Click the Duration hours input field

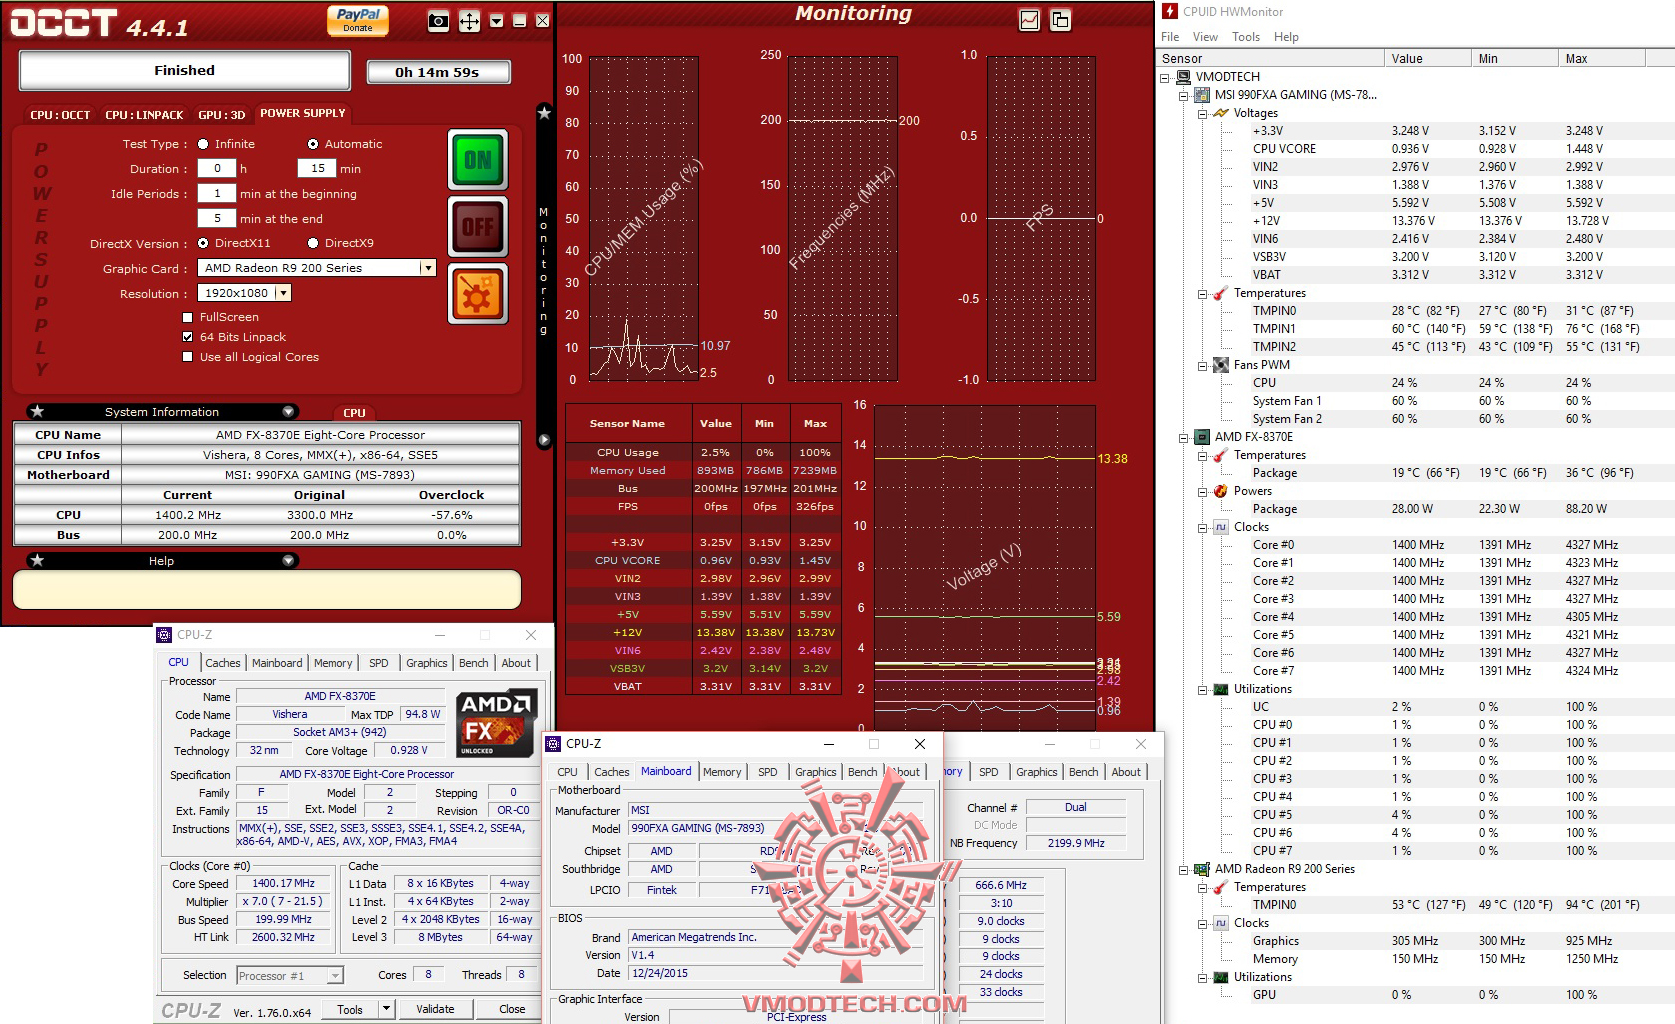pos(217,169)
